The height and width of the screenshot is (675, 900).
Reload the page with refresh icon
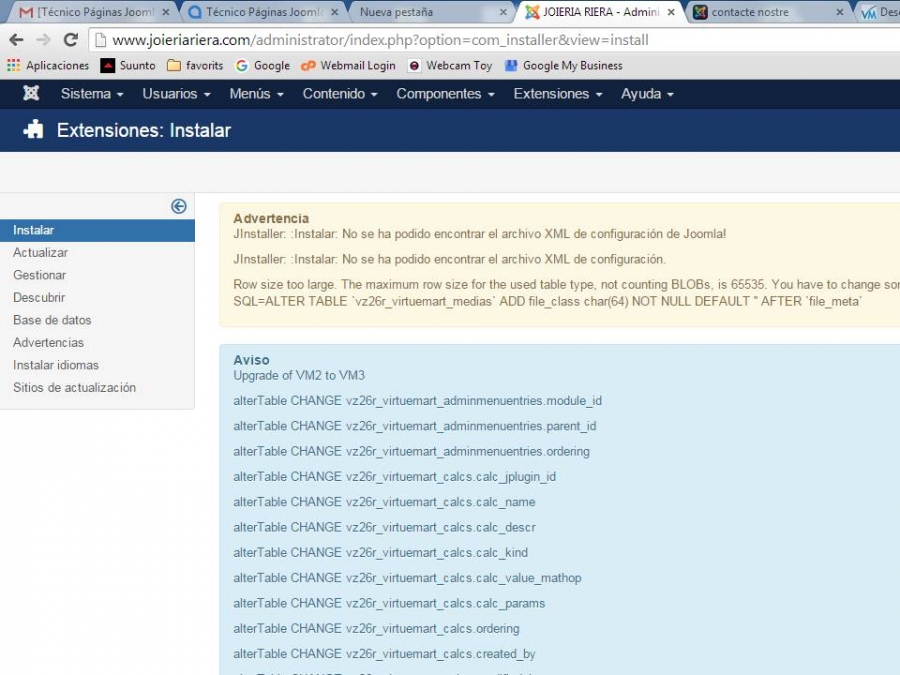pyautogui.click(x=71, y=40)
